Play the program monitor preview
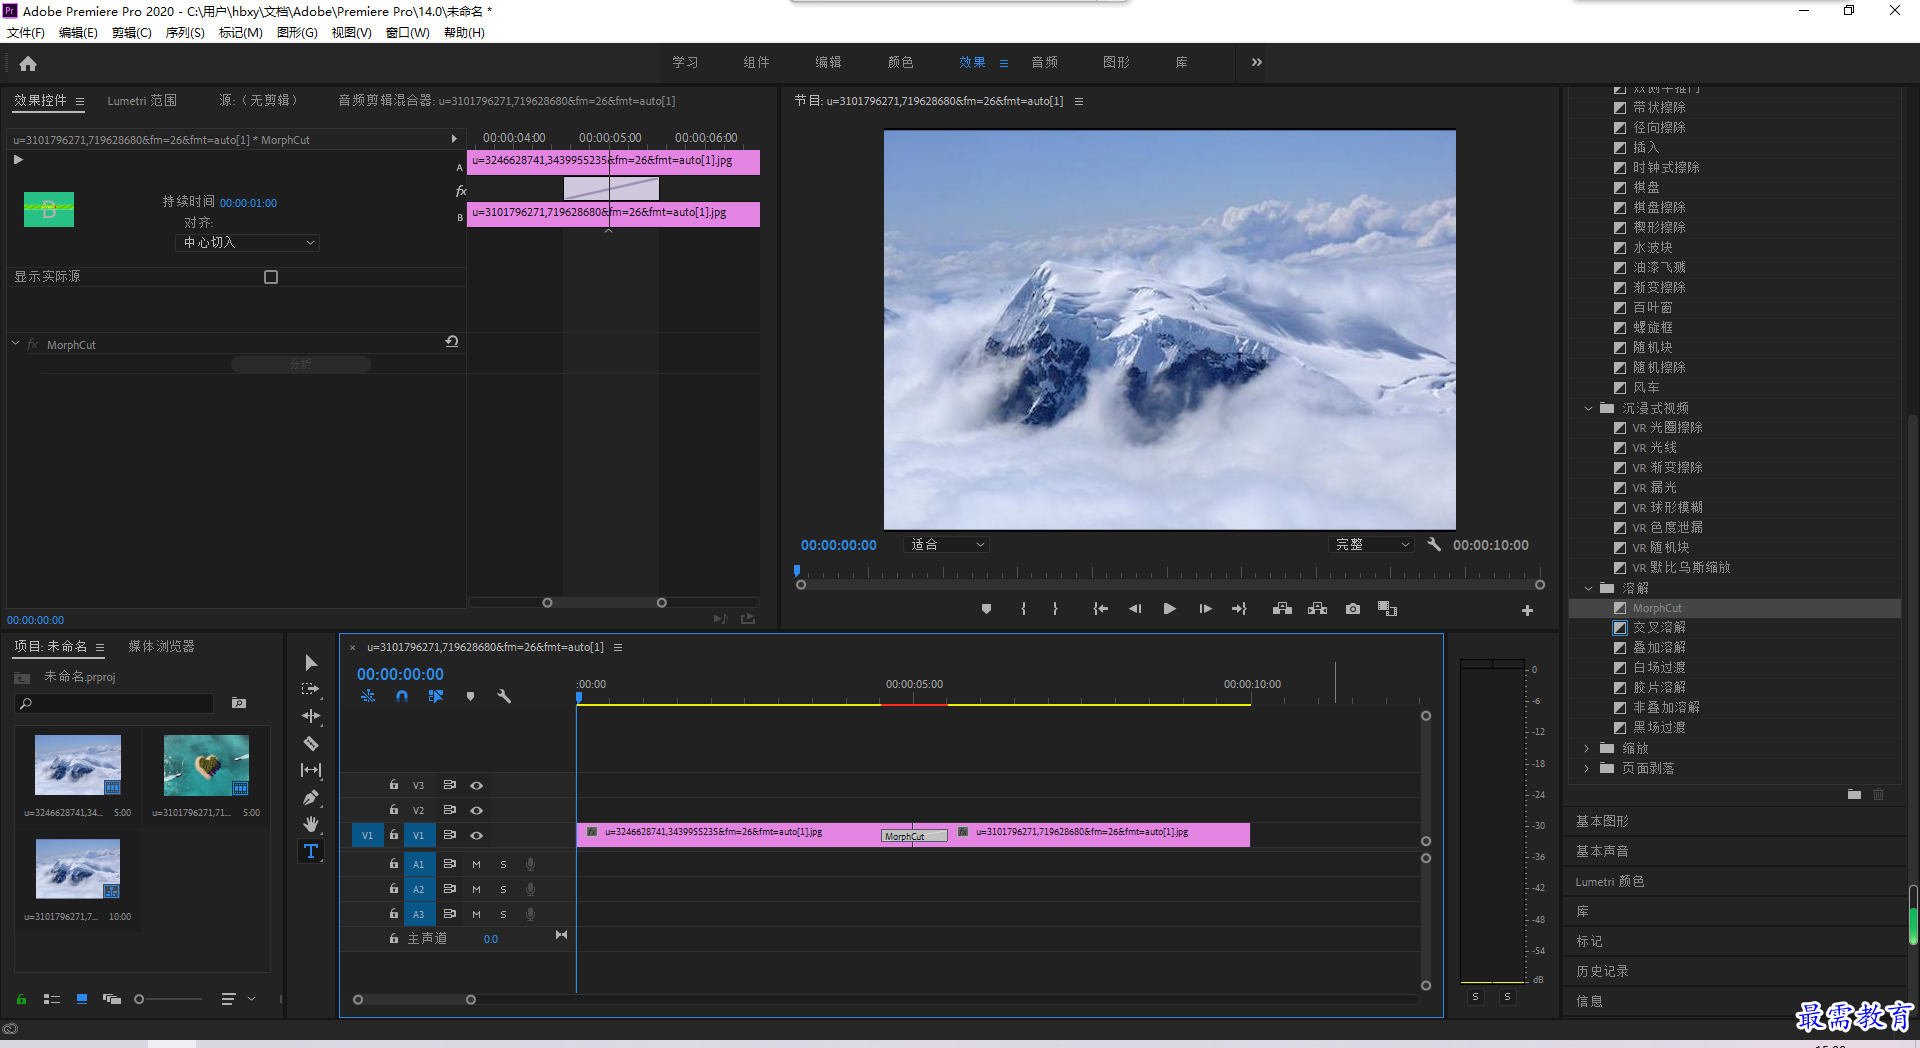This screenshot has height=1048, width=1920. point(1169,609)
